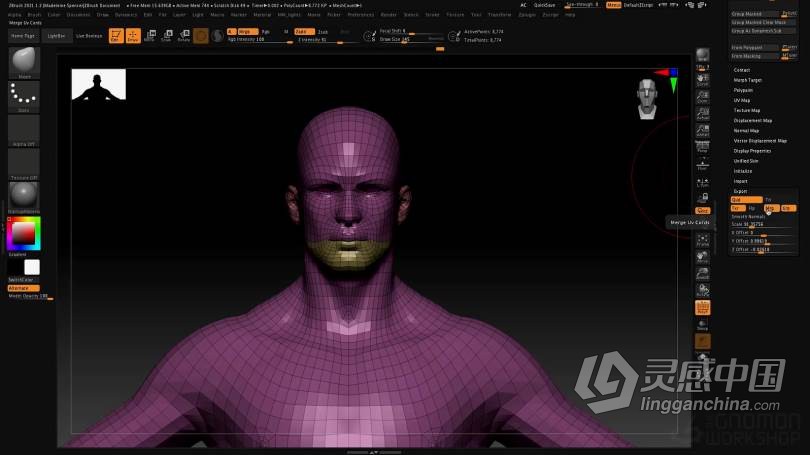Click the Zoom3D view icon
810x455 pixels.
(703, 274)
